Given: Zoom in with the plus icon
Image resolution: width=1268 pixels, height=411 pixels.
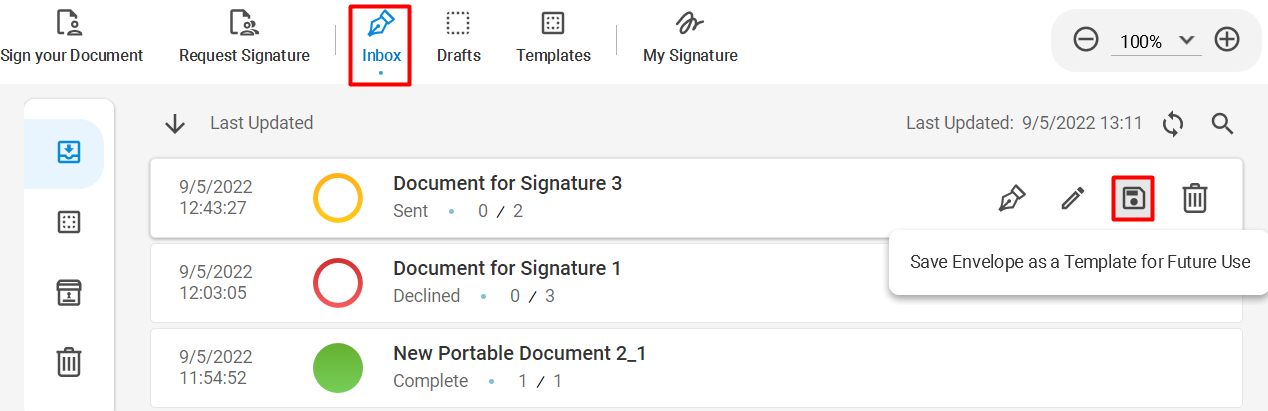Looking at the screenshot, I should click(x=1227, y=40).
